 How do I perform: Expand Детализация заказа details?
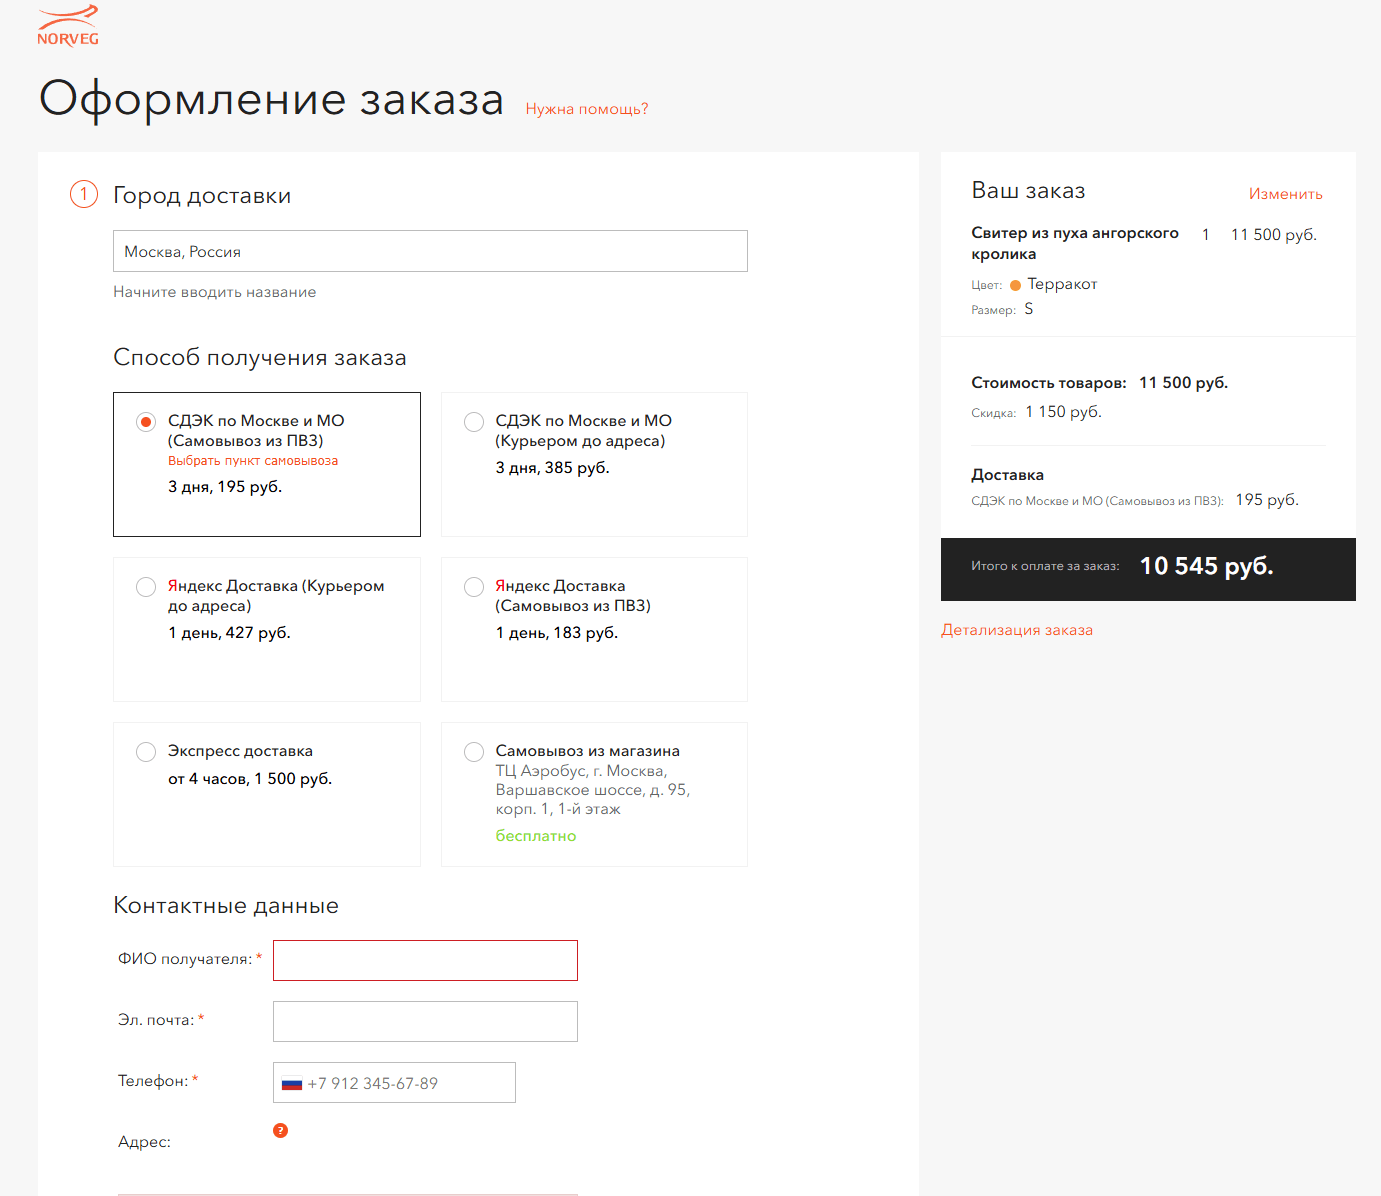1016,630
